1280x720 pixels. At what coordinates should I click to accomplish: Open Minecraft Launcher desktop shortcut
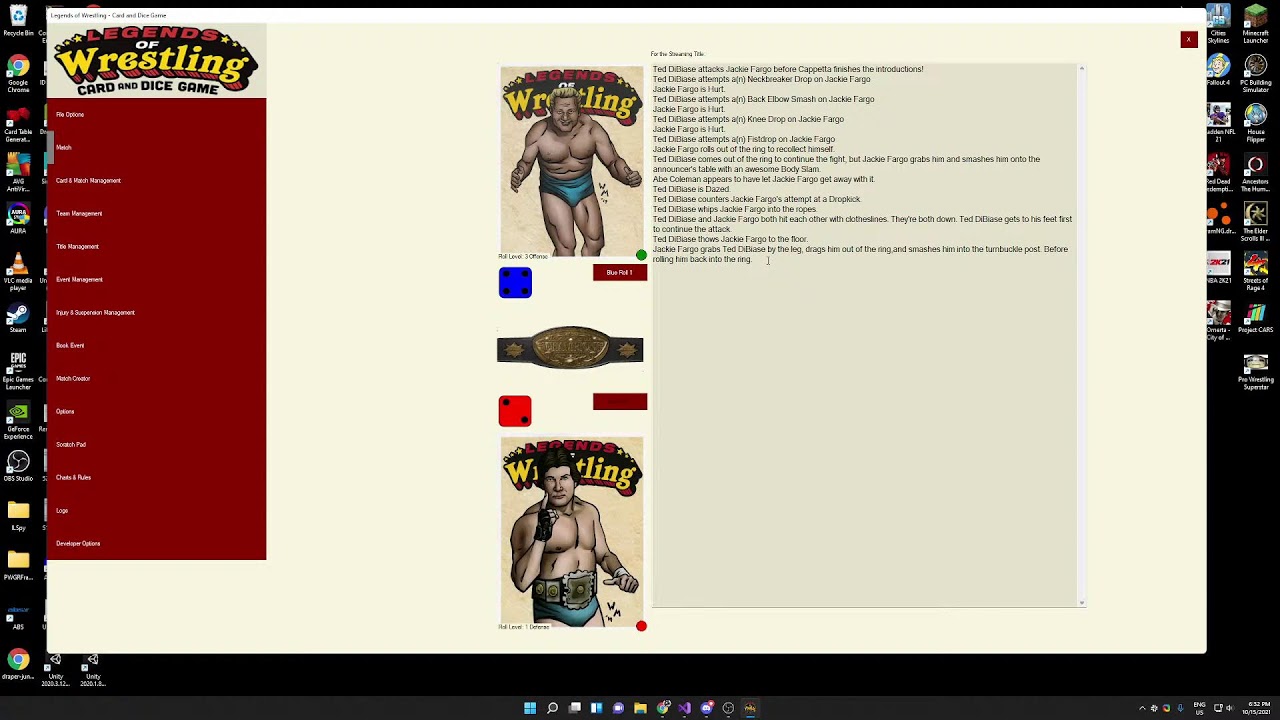pos(1256,24)
